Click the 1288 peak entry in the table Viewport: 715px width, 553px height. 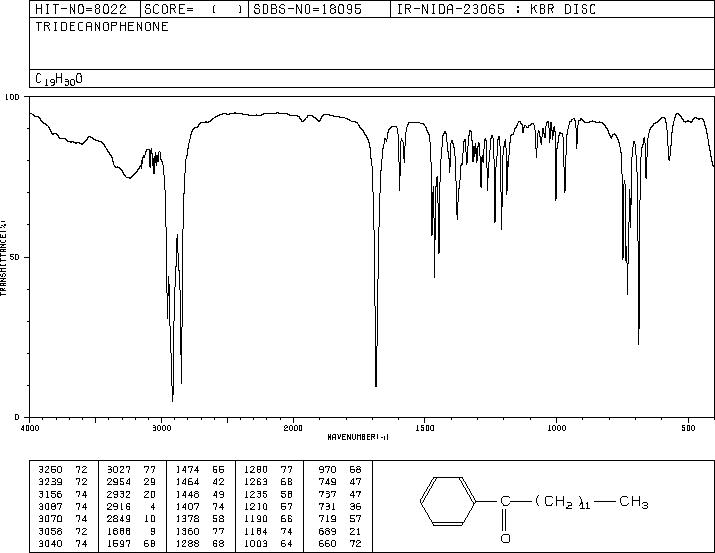pos(200,544)
